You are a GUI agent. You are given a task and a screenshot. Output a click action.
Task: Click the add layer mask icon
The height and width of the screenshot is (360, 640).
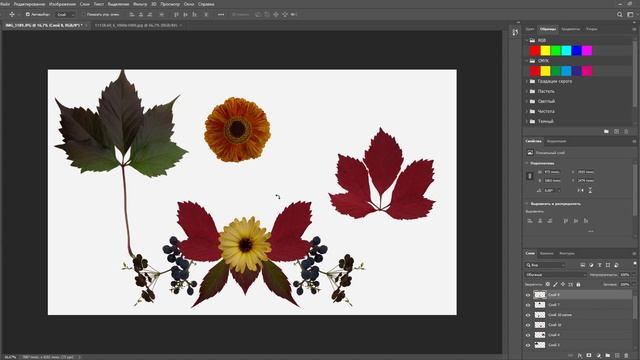pos(589,356)
